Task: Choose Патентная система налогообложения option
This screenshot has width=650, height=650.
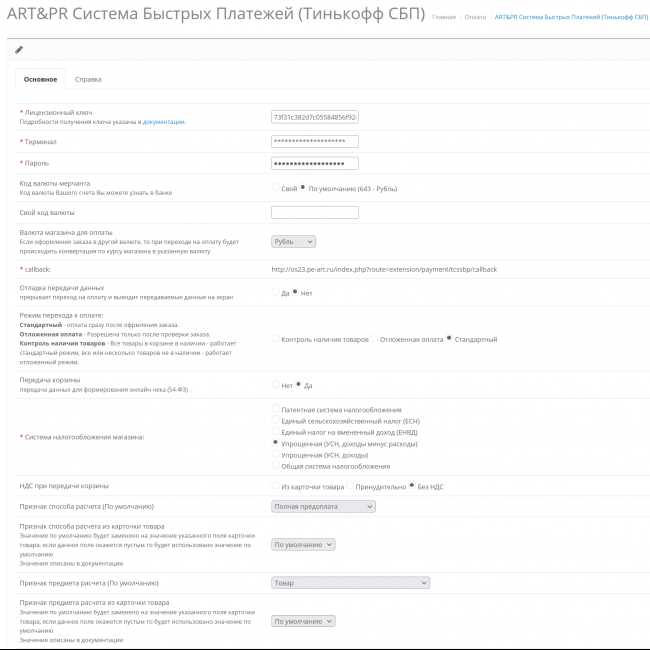Action: 276,409
